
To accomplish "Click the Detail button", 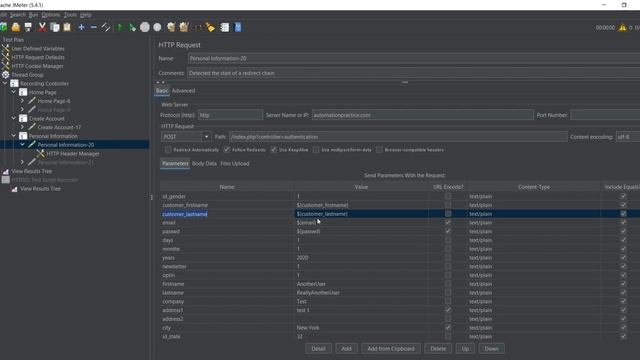I will [x=318, y=349].
